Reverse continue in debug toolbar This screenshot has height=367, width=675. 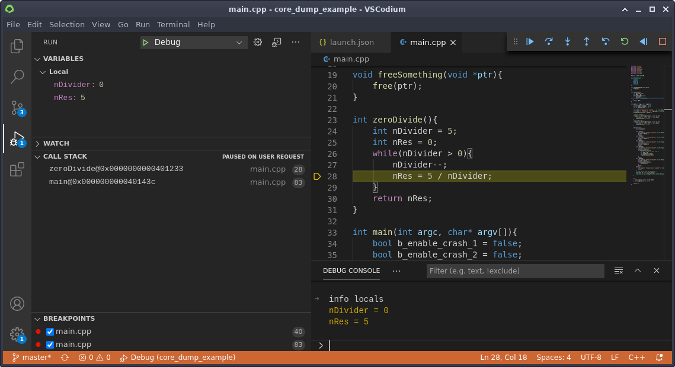644,42
